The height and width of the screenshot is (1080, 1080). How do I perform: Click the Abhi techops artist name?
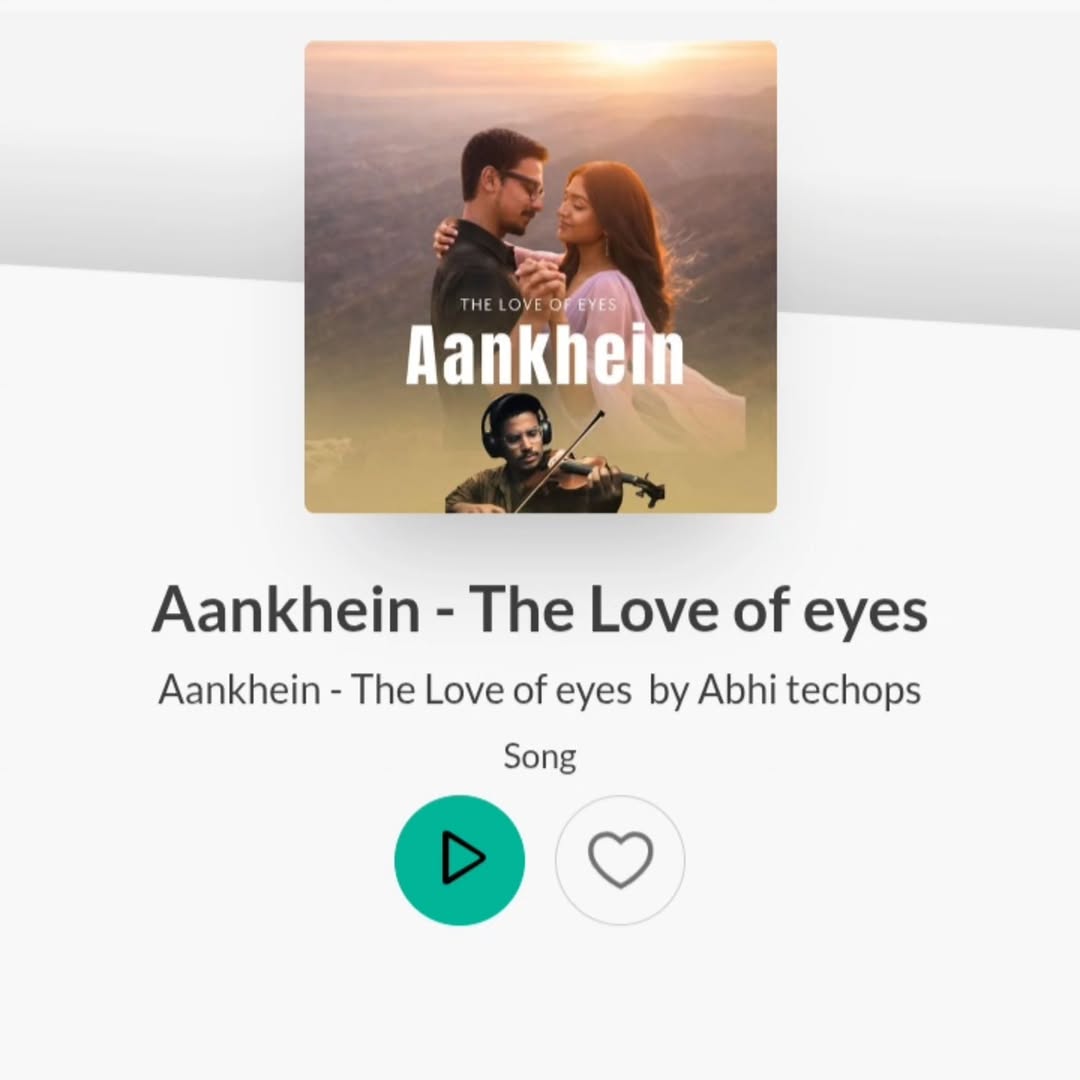[809, 689]
